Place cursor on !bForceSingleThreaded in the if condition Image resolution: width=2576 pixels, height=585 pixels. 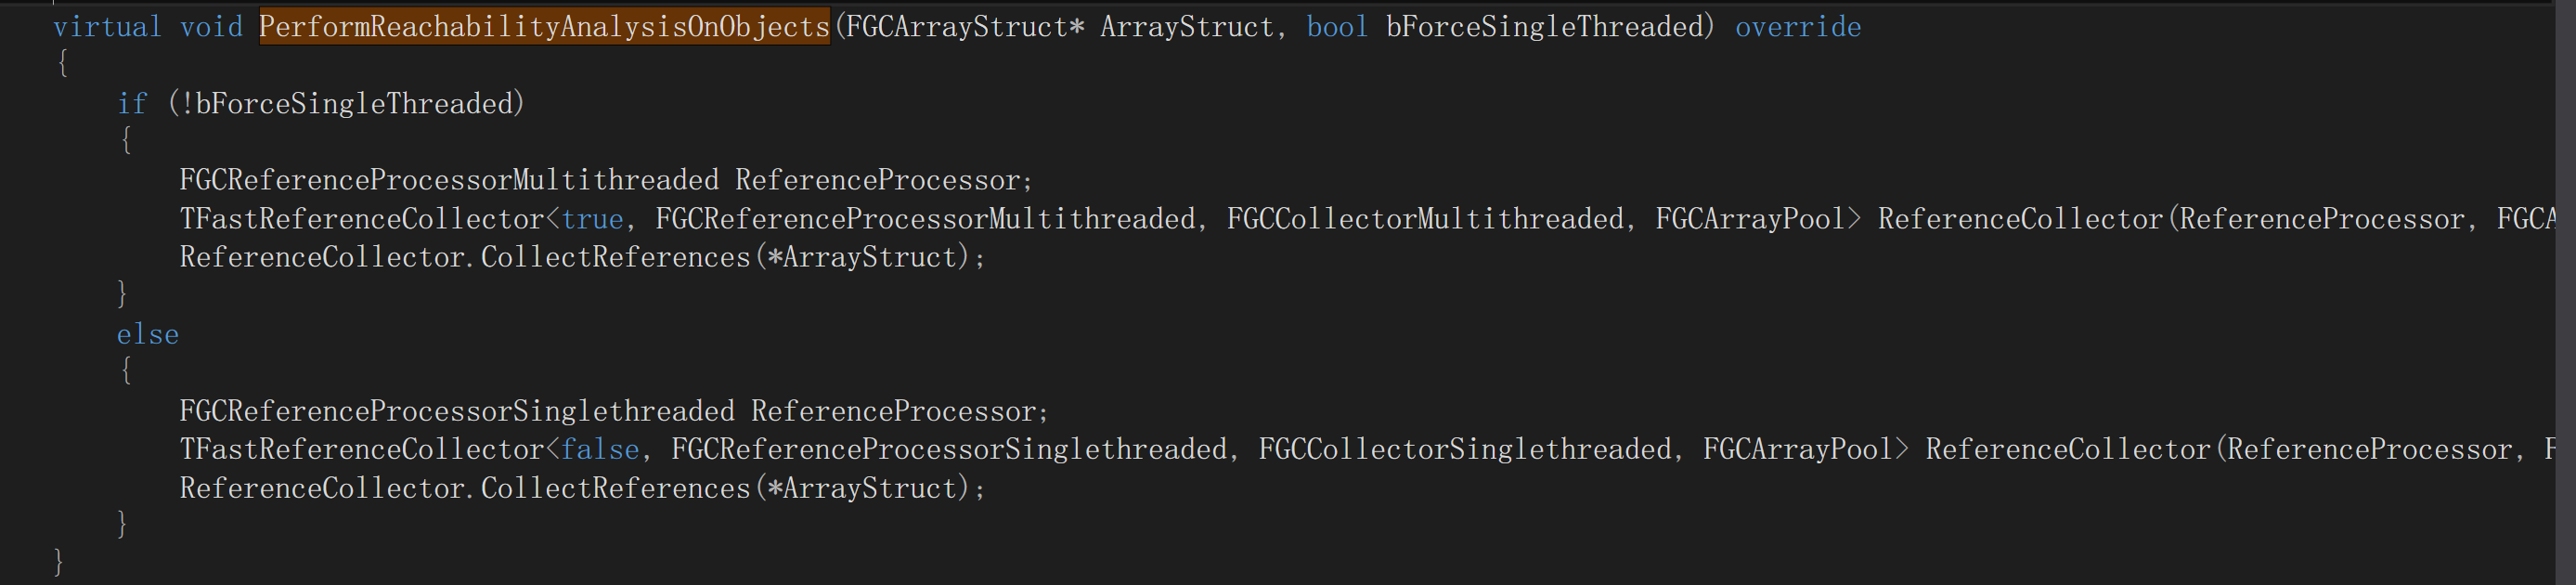347,104
